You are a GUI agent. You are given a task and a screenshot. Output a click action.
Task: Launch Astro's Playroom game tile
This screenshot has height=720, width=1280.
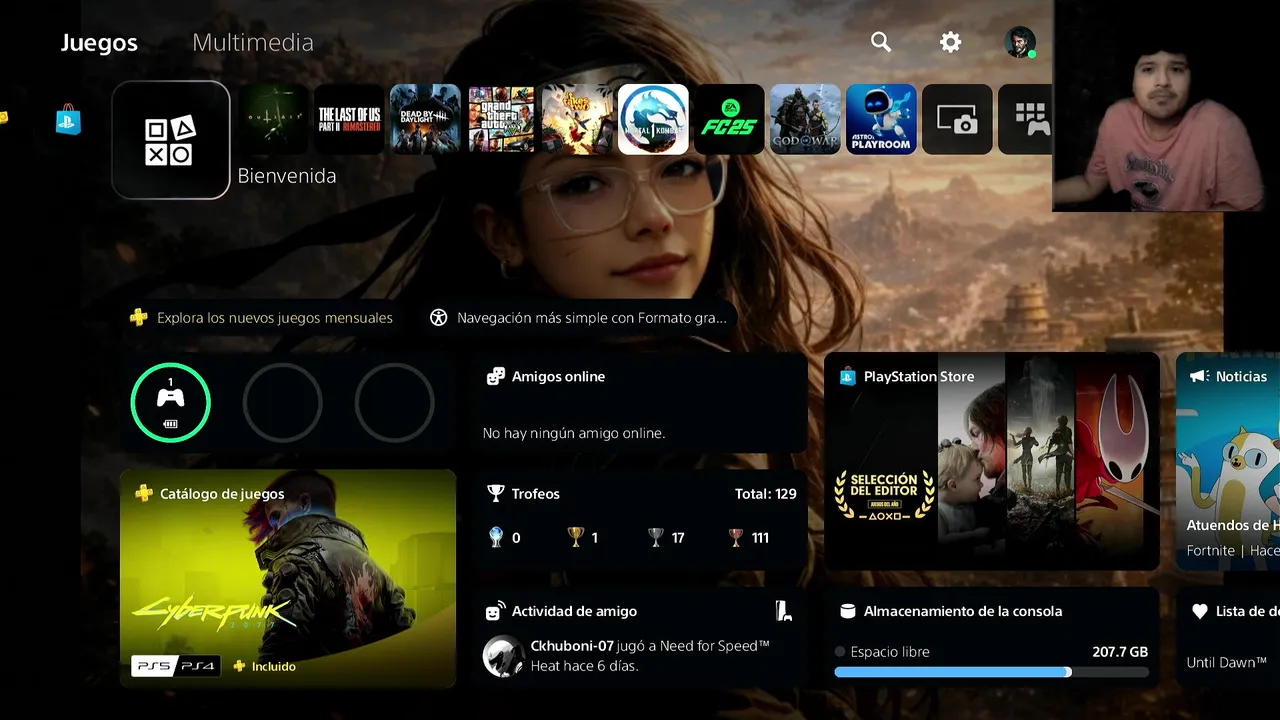[x=881, y=119]
